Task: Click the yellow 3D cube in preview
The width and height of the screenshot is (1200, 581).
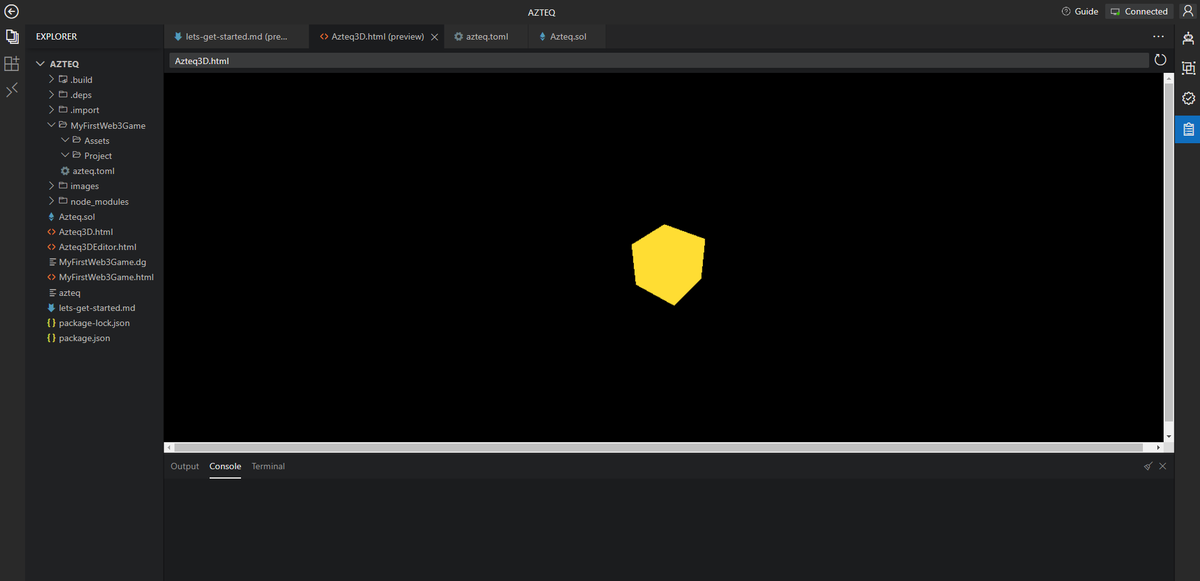Action: 668,264
